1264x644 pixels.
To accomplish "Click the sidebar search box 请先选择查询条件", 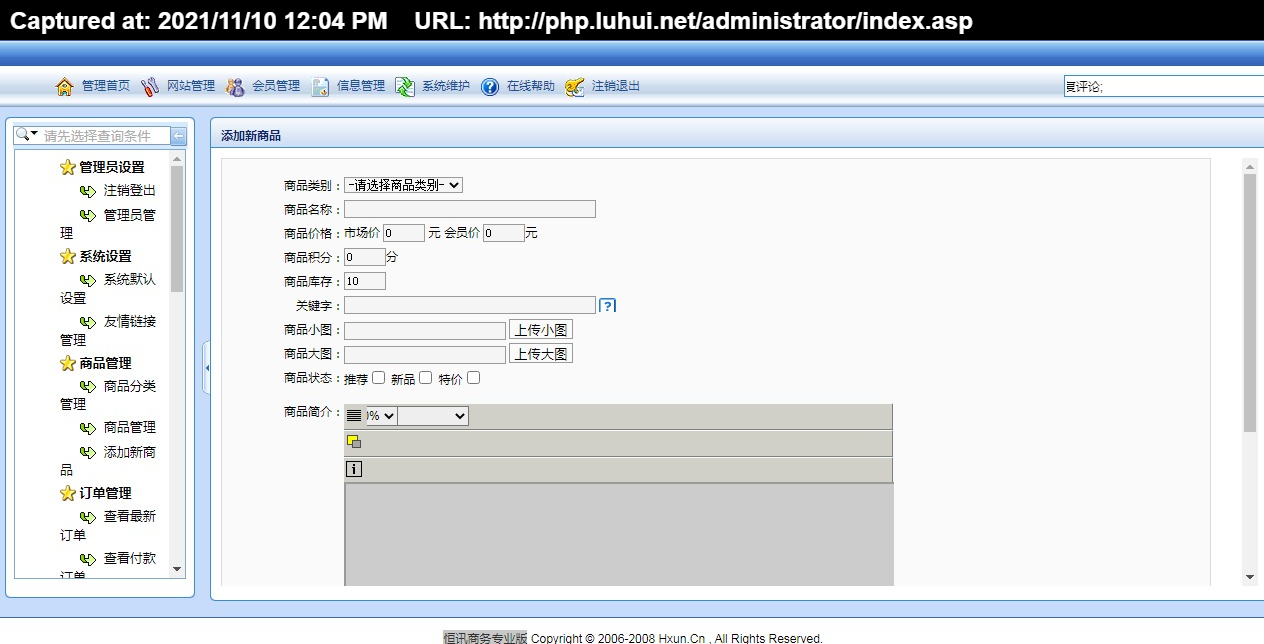I will [x=105, y=136].
